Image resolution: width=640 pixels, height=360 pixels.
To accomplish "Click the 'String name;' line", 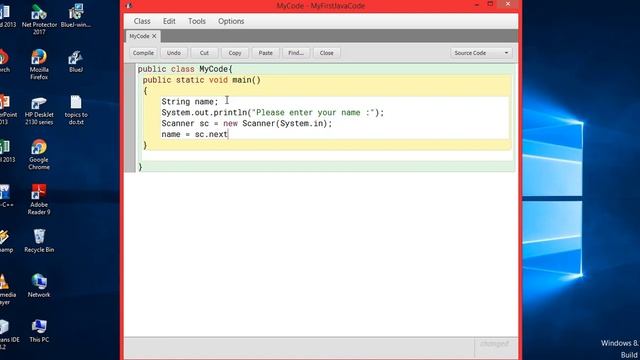I will coord(190,102).
